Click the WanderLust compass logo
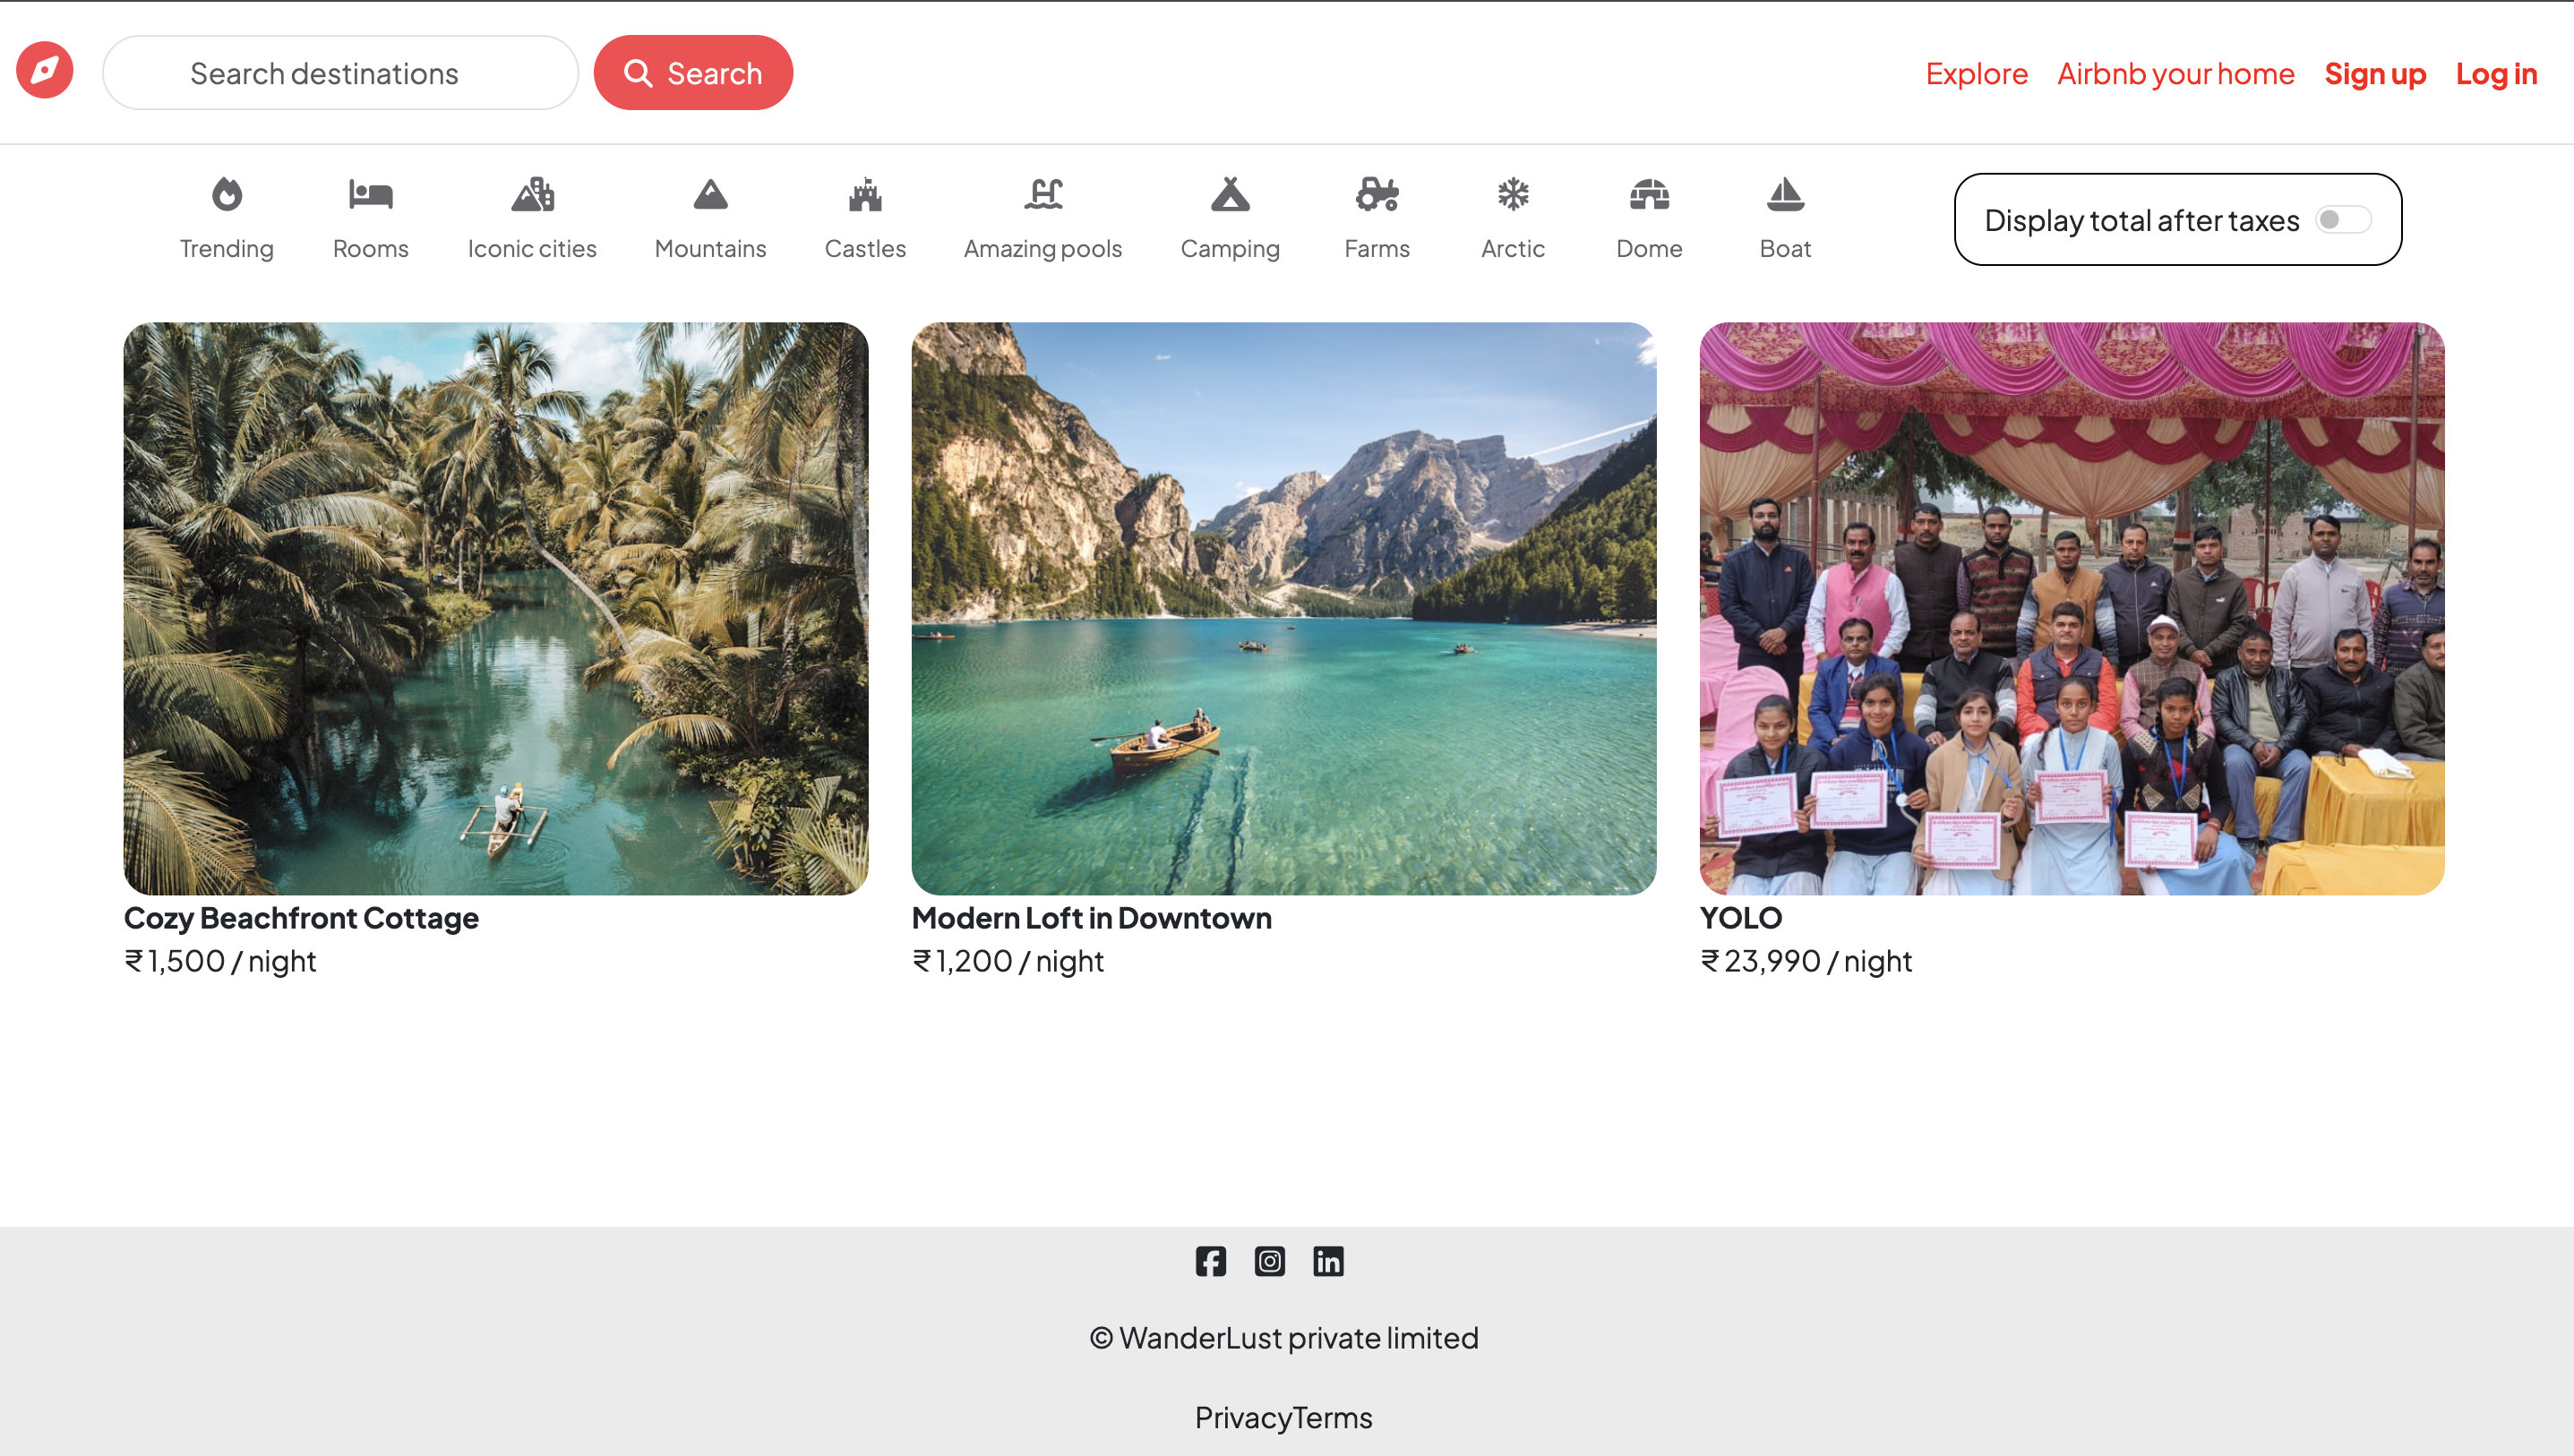The image size is (2574, 1456). click(x=45, y=71)
